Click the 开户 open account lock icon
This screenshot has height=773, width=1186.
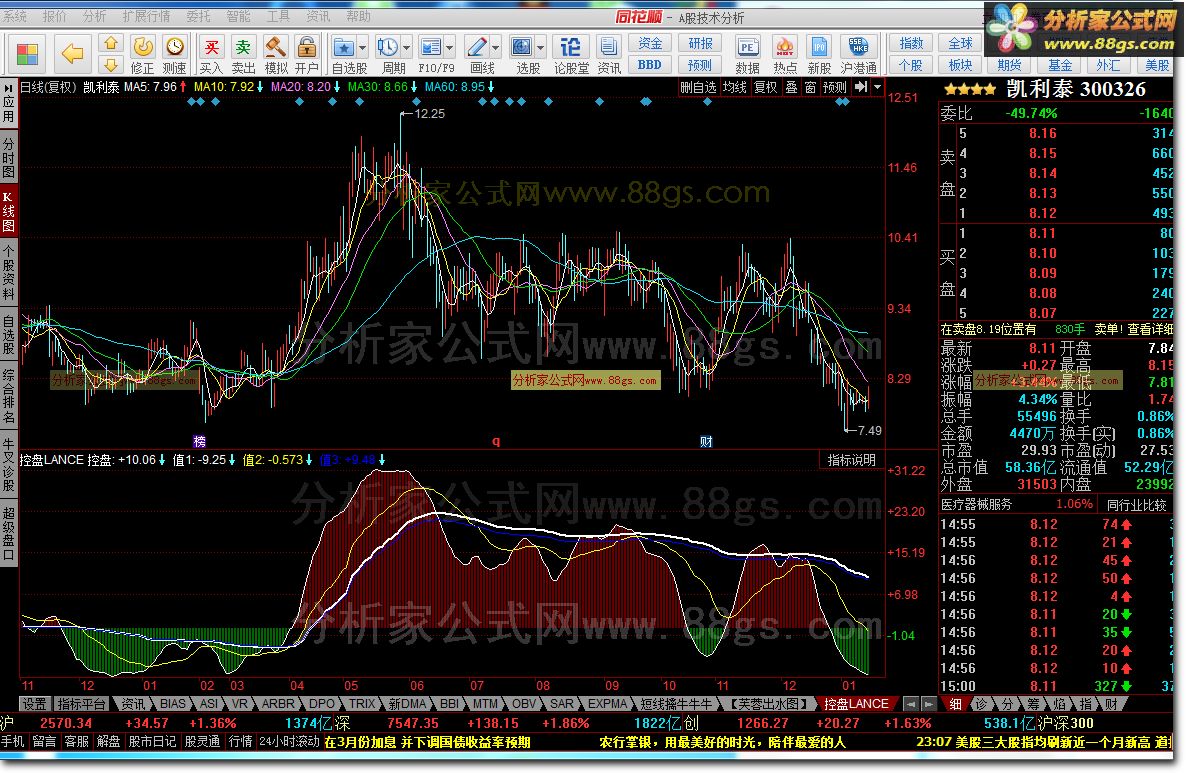click(306, 55)
